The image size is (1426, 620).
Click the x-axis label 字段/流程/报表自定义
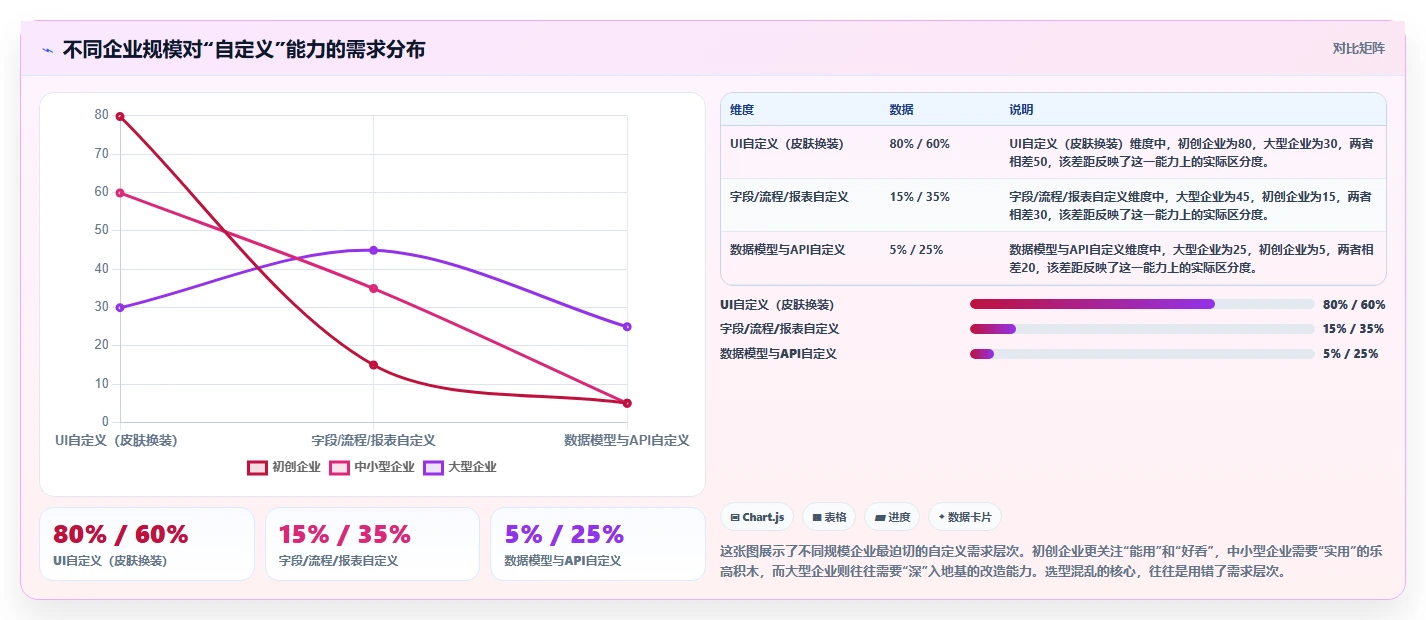(373, 440)
